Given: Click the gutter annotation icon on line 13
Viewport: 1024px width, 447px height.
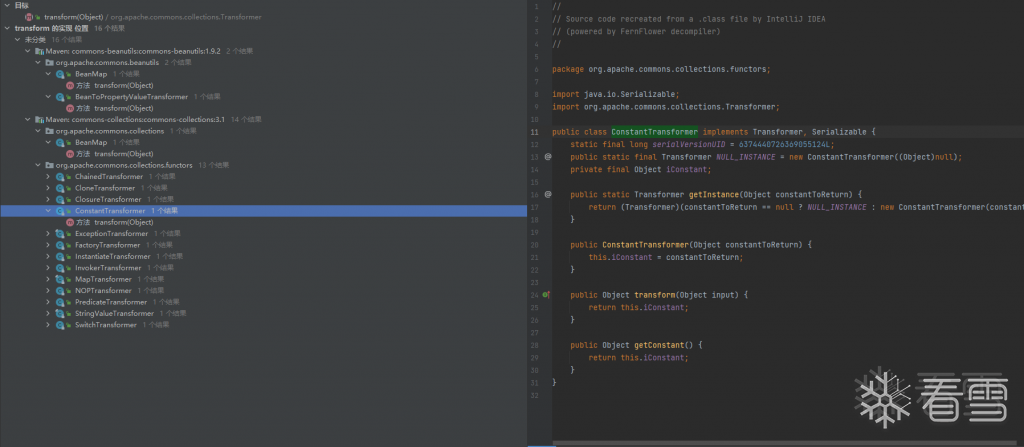Looking at the screenshot, I should tap(548, 157).
